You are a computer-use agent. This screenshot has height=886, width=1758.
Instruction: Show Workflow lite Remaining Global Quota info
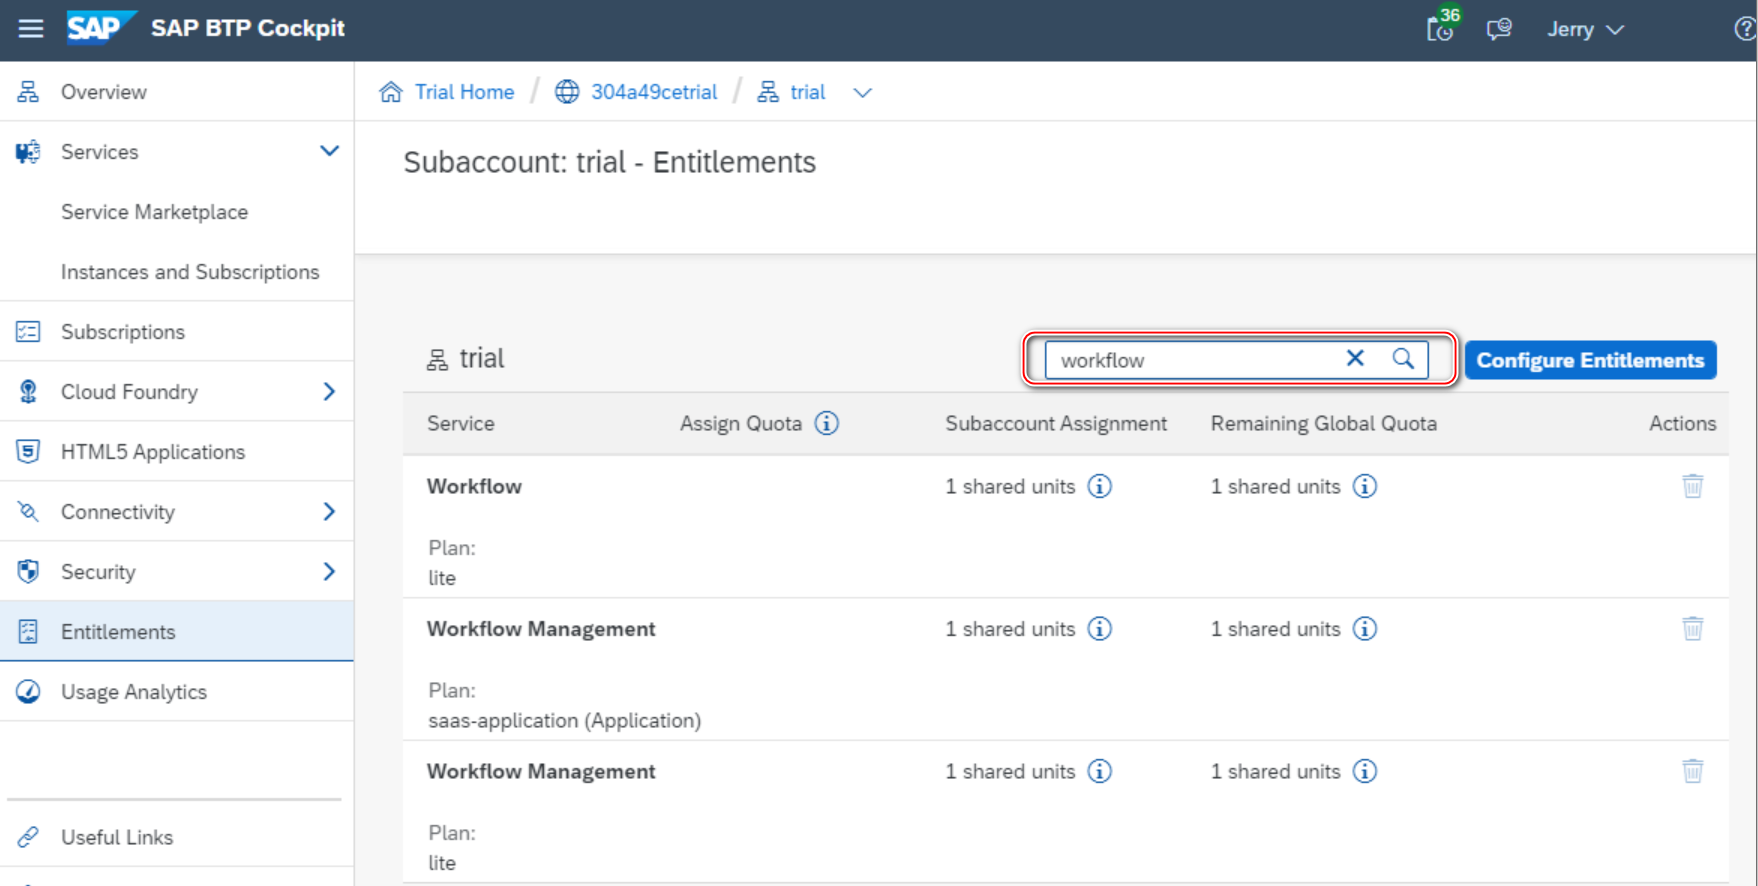click(x=1365, y=486)
